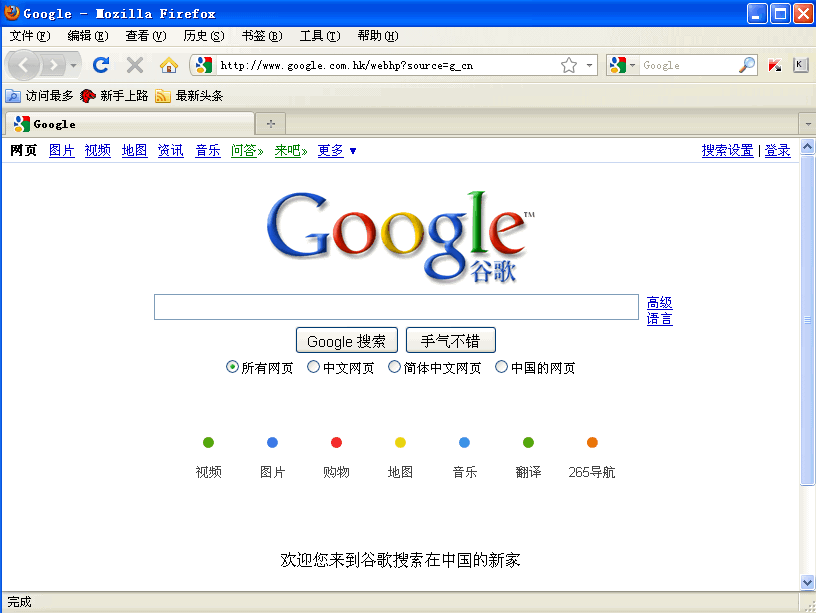Click the Stop loading X icon
The height and width of the screenshot is (613, 816).
pyautogui.click(x=135, y=65)
